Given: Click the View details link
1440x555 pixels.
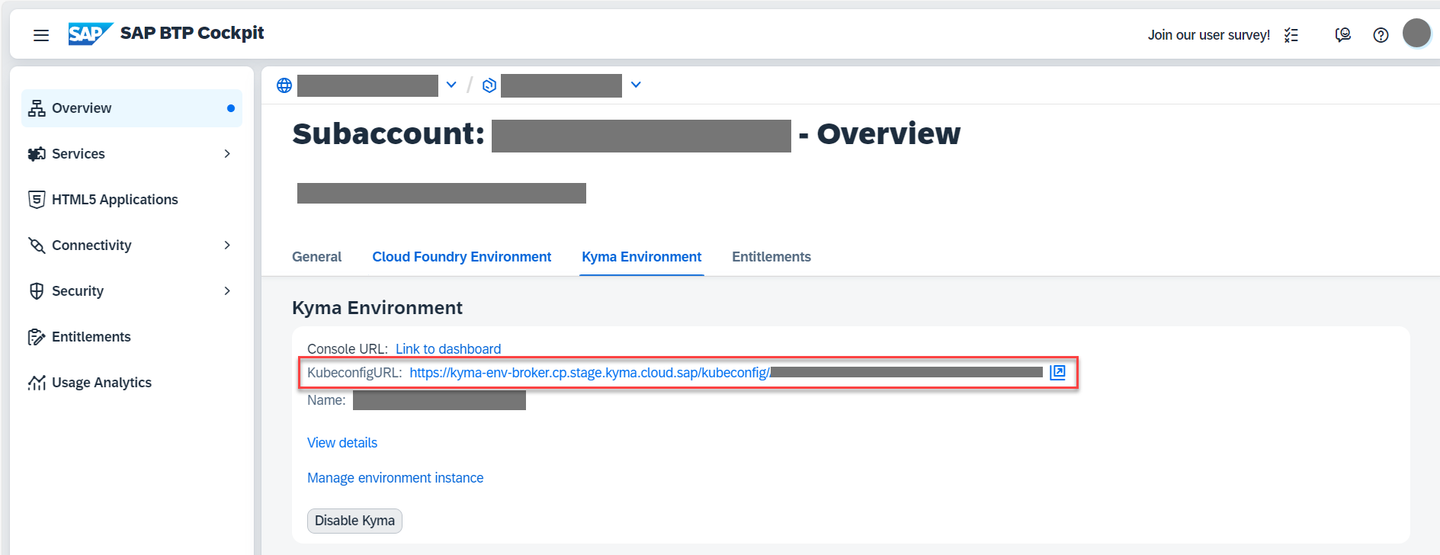Looking at the screenshot, I should pyautogui.click(x=342, y=443).
